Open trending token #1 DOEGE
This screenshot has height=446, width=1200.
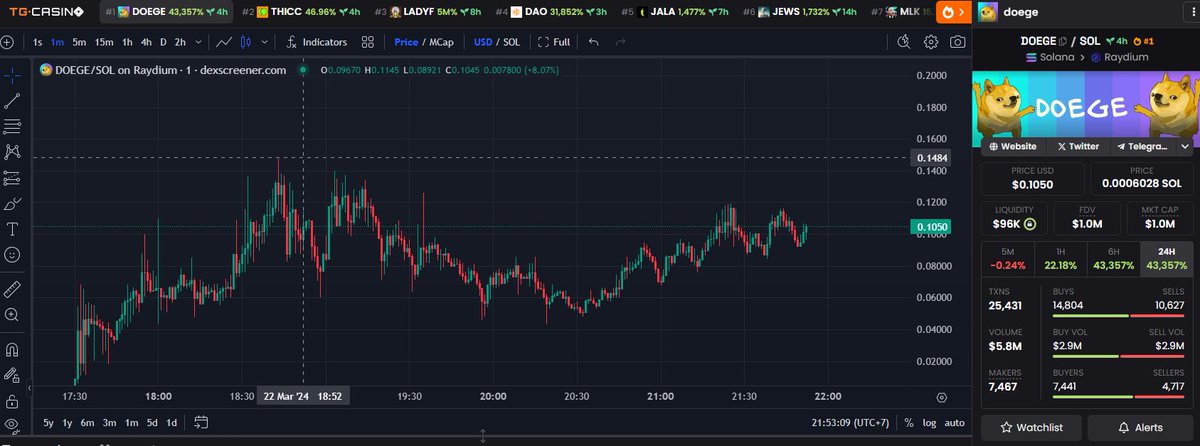point(168,12)
